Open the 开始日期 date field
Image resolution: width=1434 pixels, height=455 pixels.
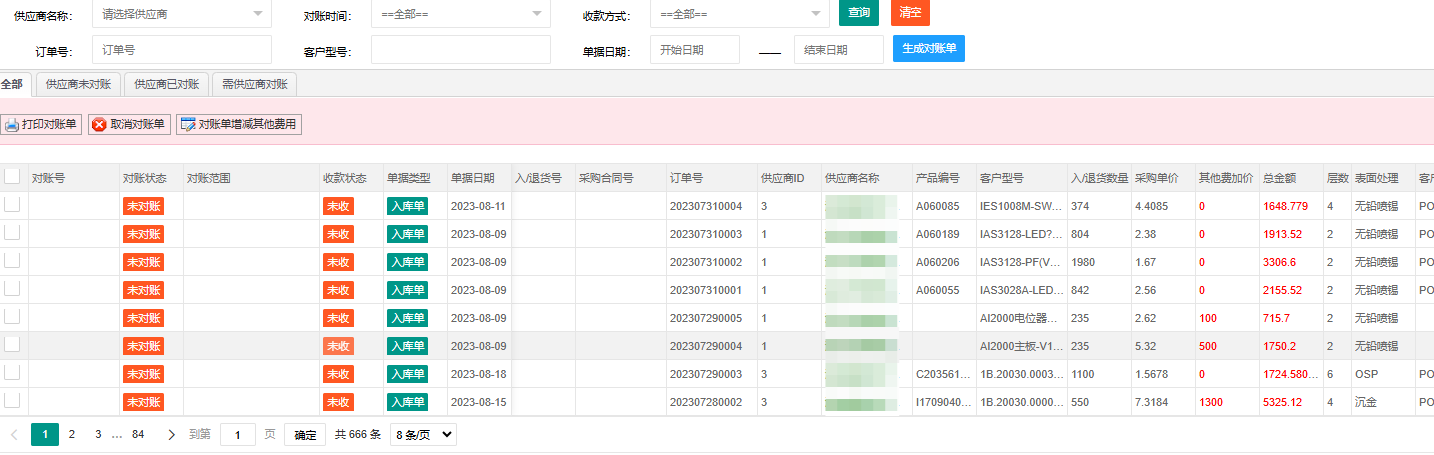(x=695, y=50)
